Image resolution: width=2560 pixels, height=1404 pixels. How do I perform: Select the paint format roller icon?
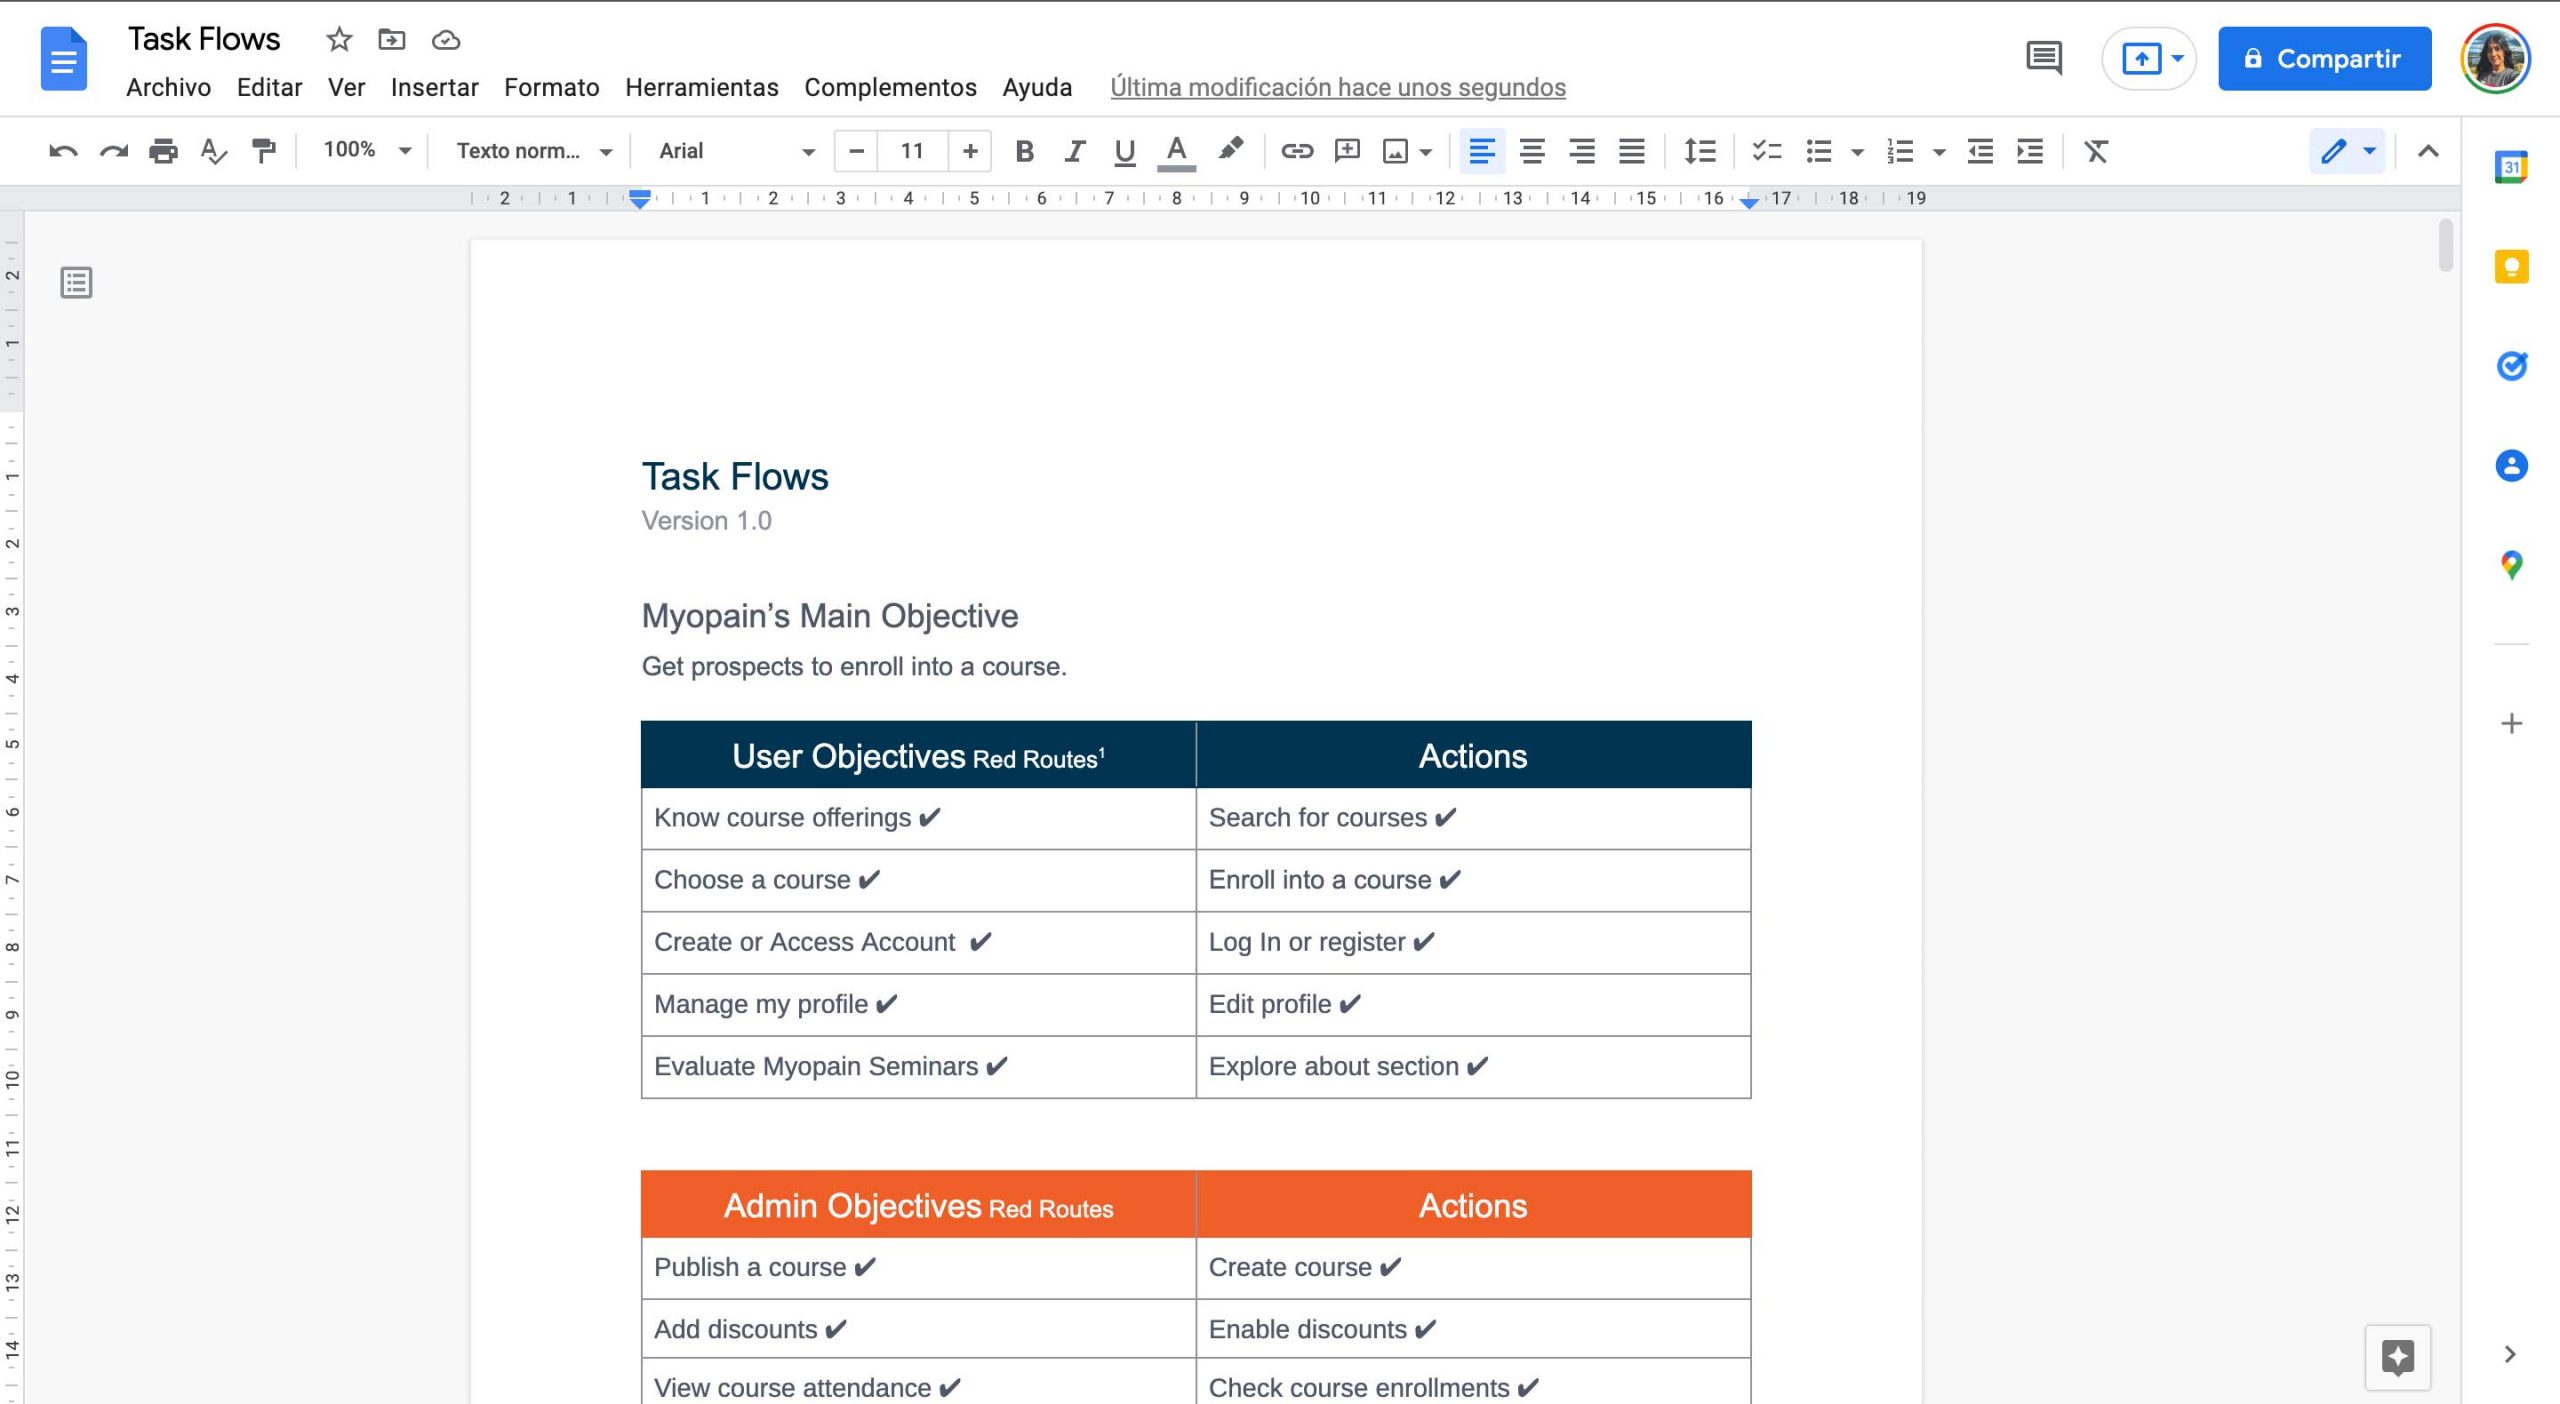click(264, 151)
